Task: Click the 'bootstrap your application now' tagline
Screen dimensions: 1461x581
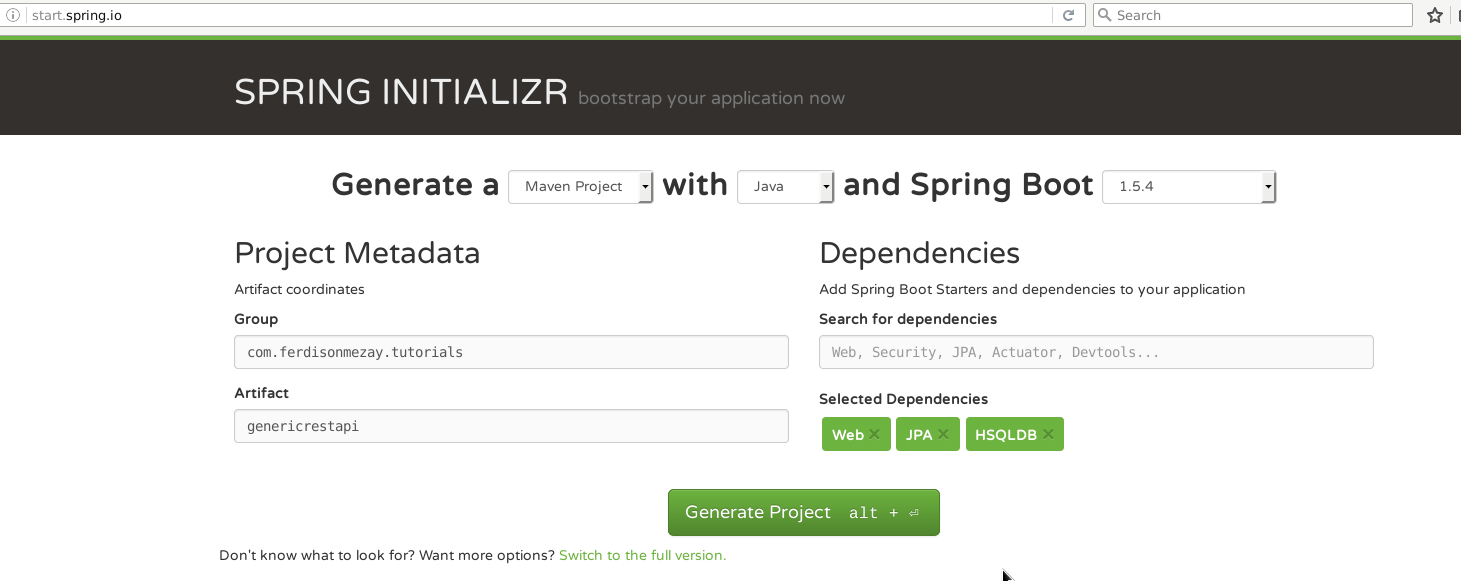Action: click(x=711, y=98)
